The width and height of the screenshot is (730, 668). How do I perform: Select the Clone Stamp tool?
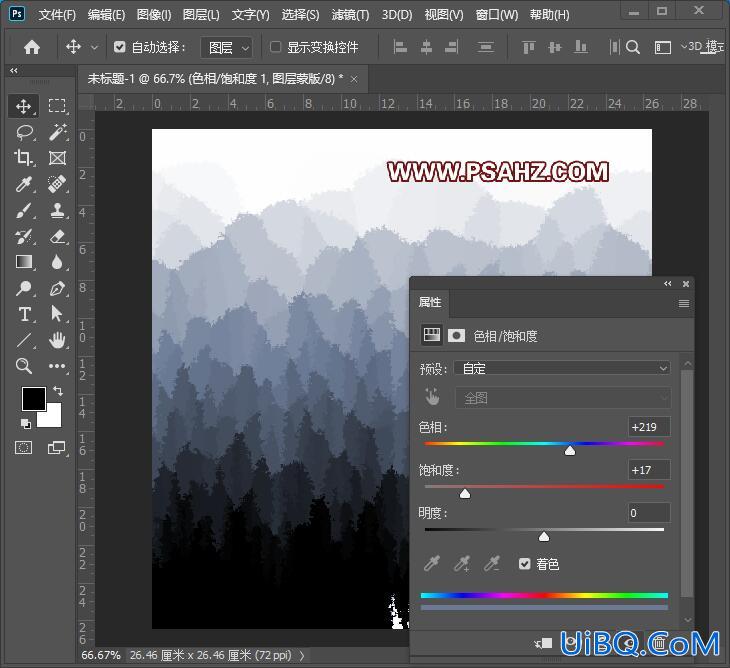[57, 210]
